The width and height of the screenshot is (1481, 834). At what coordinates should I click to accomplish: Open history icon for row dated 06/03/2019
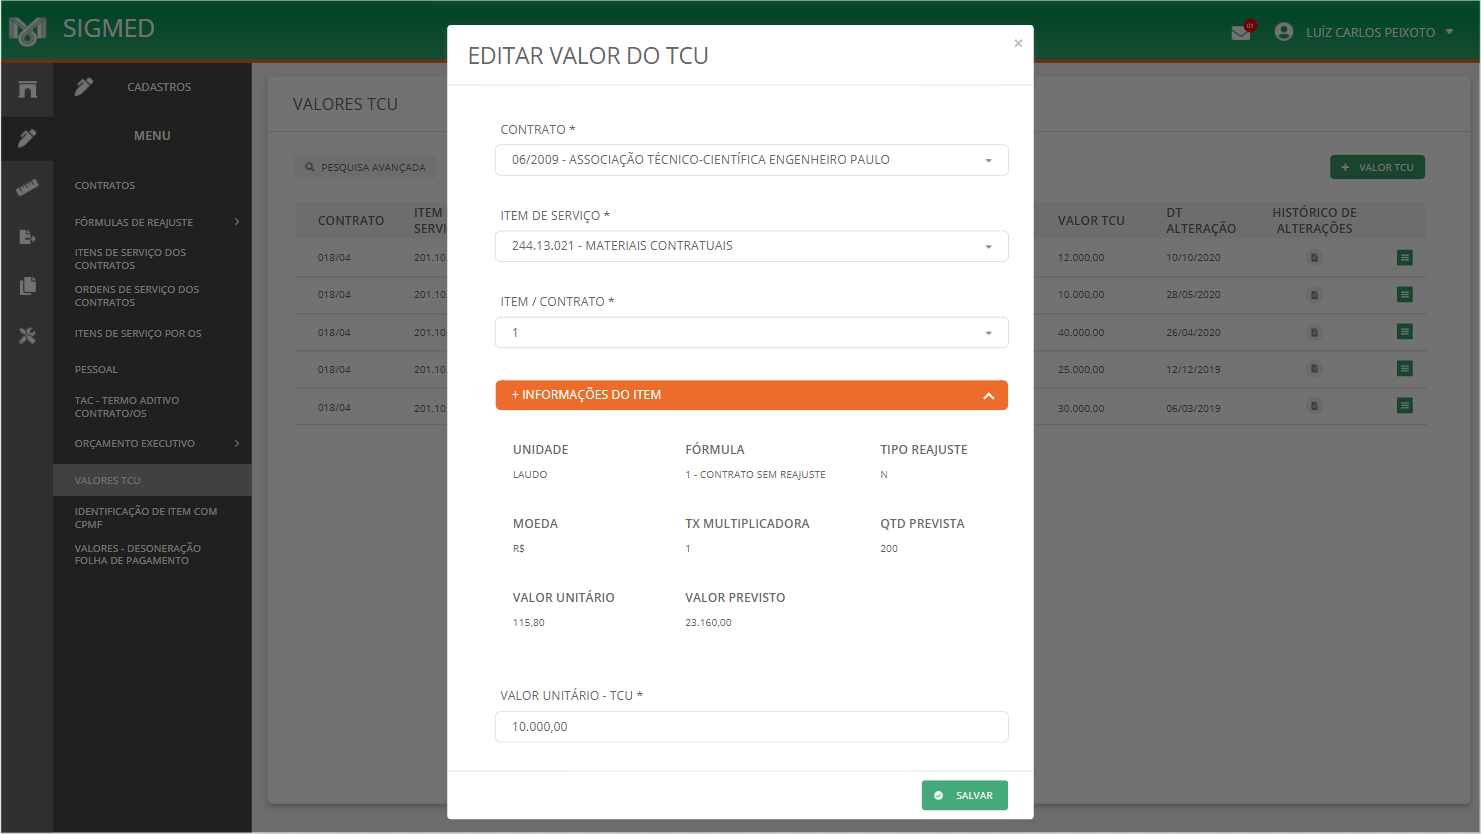pos(1314,406)
